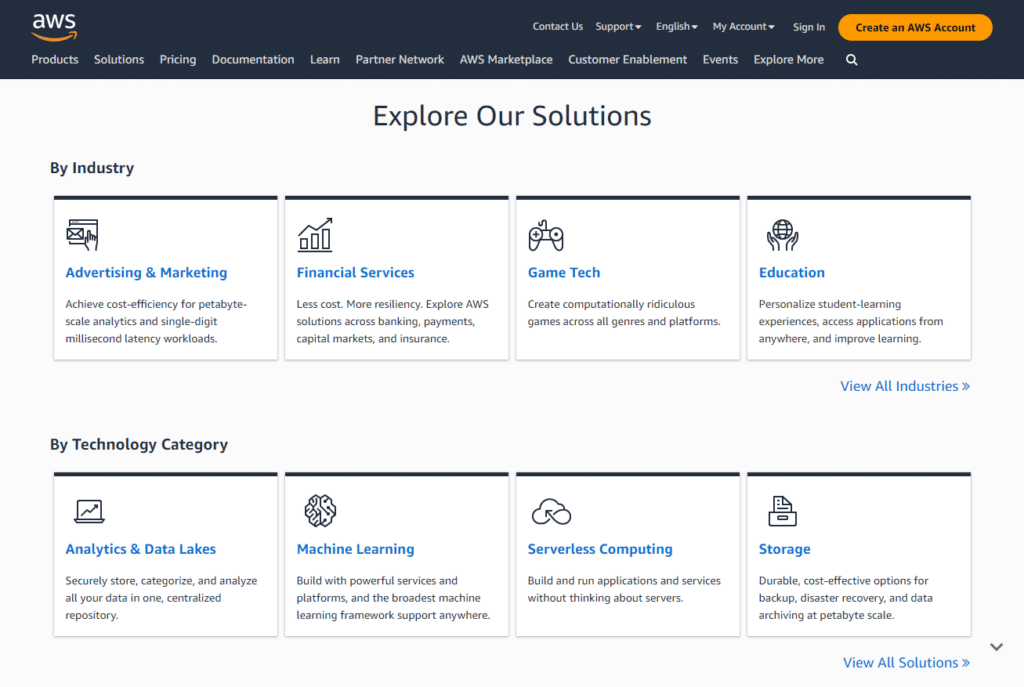The height and width of the screenshot is (687, 1024).
Task: Open the Advertising & Marketing link
Action: (x=146, y=272)
